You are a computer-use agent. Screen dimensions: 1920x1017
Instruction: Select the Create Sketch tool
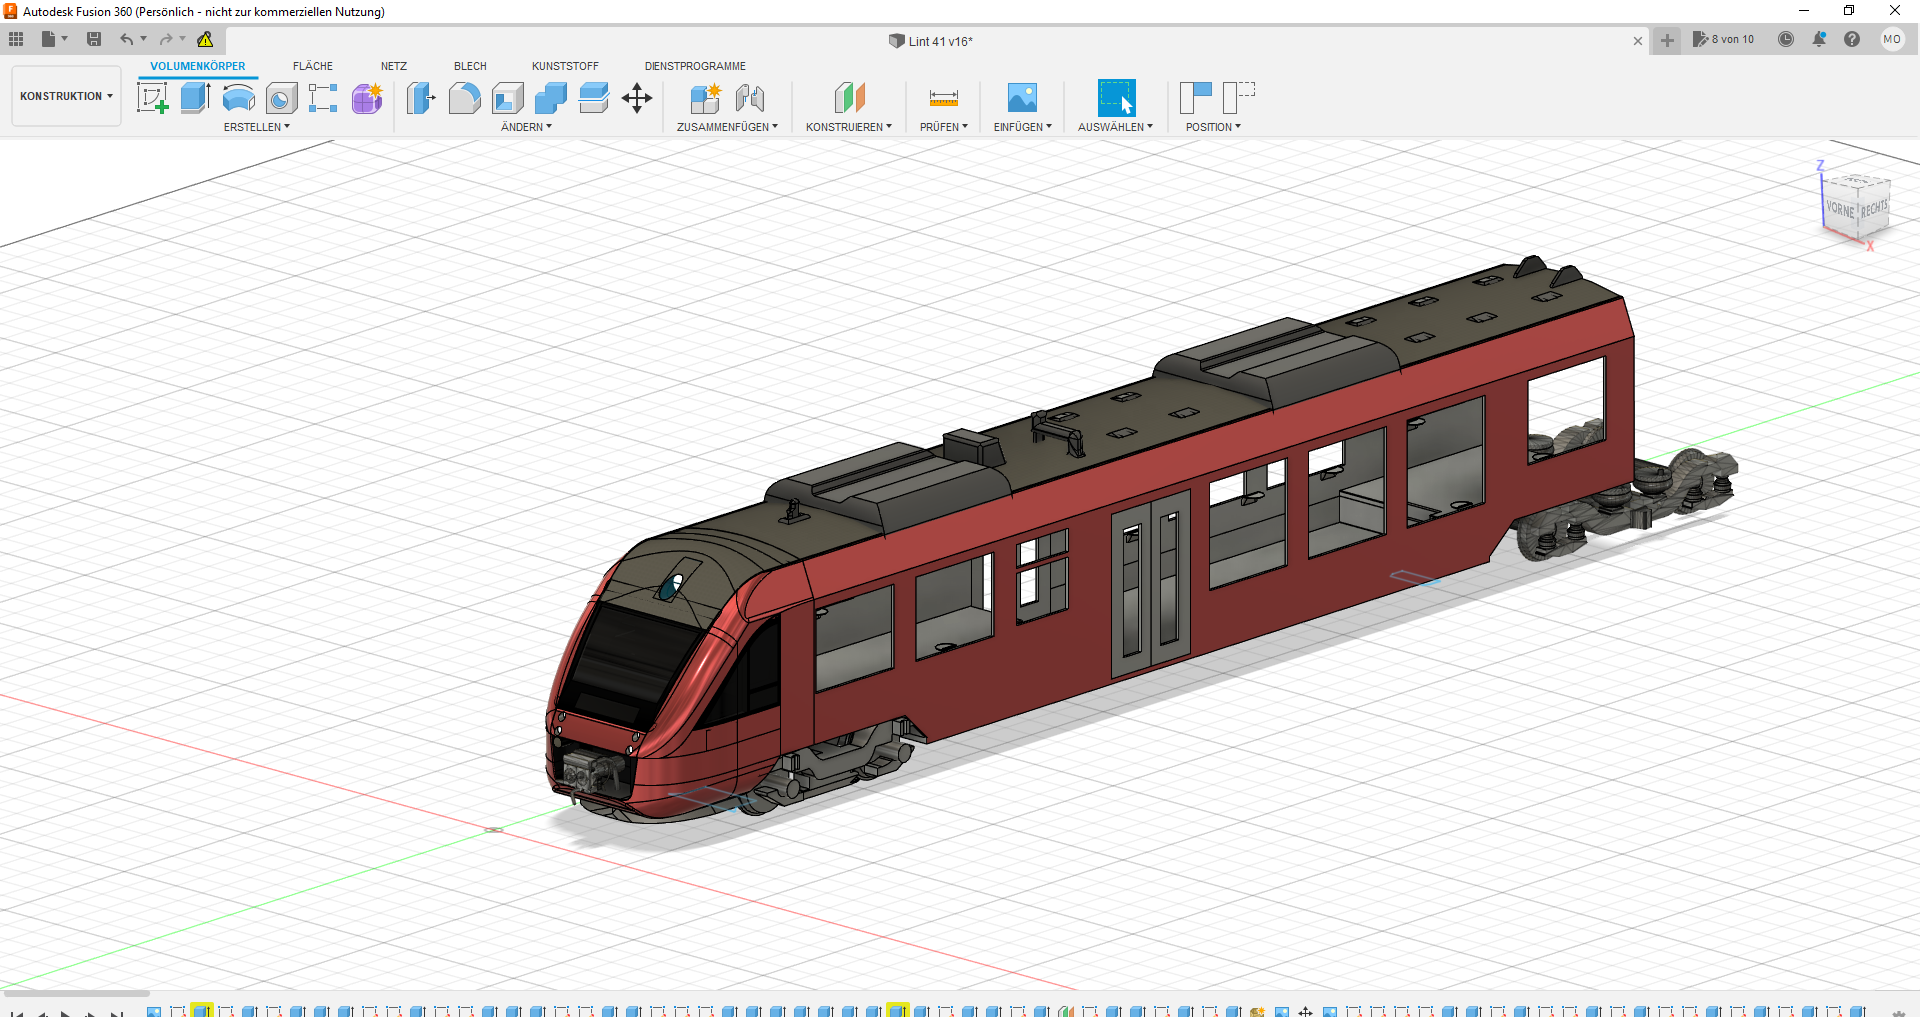coord(152,98)
